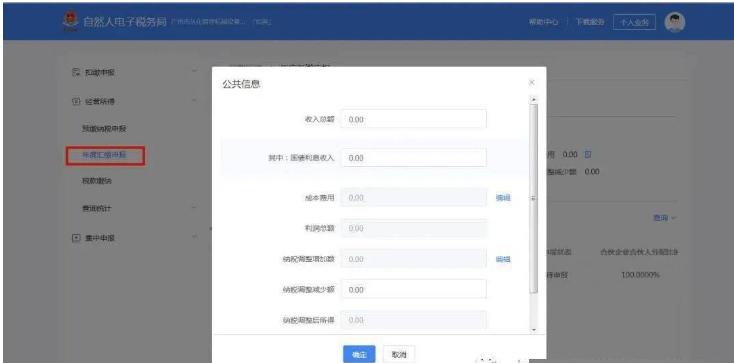The width and height of the screenshot is (734, 363).
Task: Open 下载服务 in the header
Action: [x=590, y=22]
